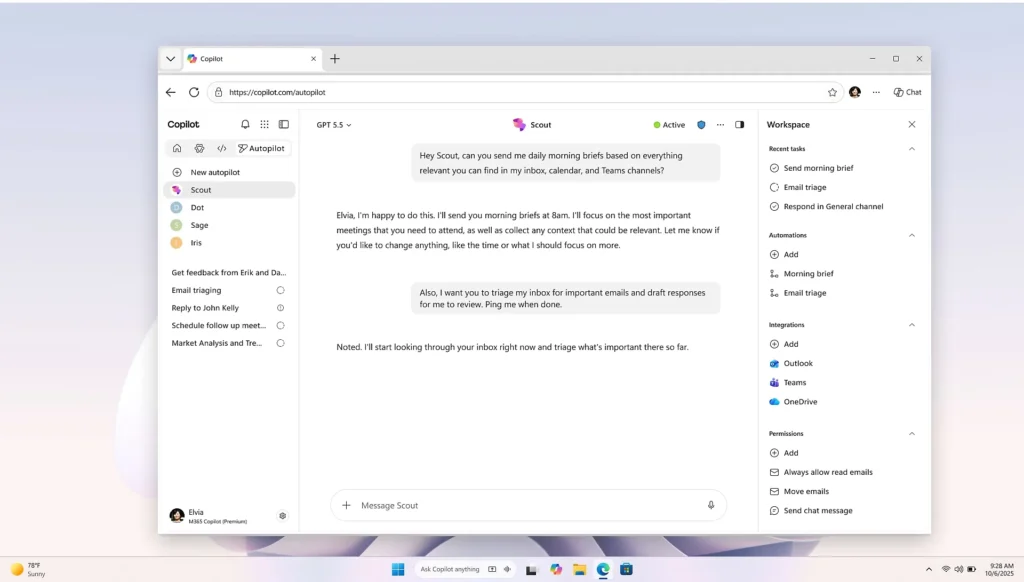
Task: Open the code brackets icon tab
Action: coord(222,148)
